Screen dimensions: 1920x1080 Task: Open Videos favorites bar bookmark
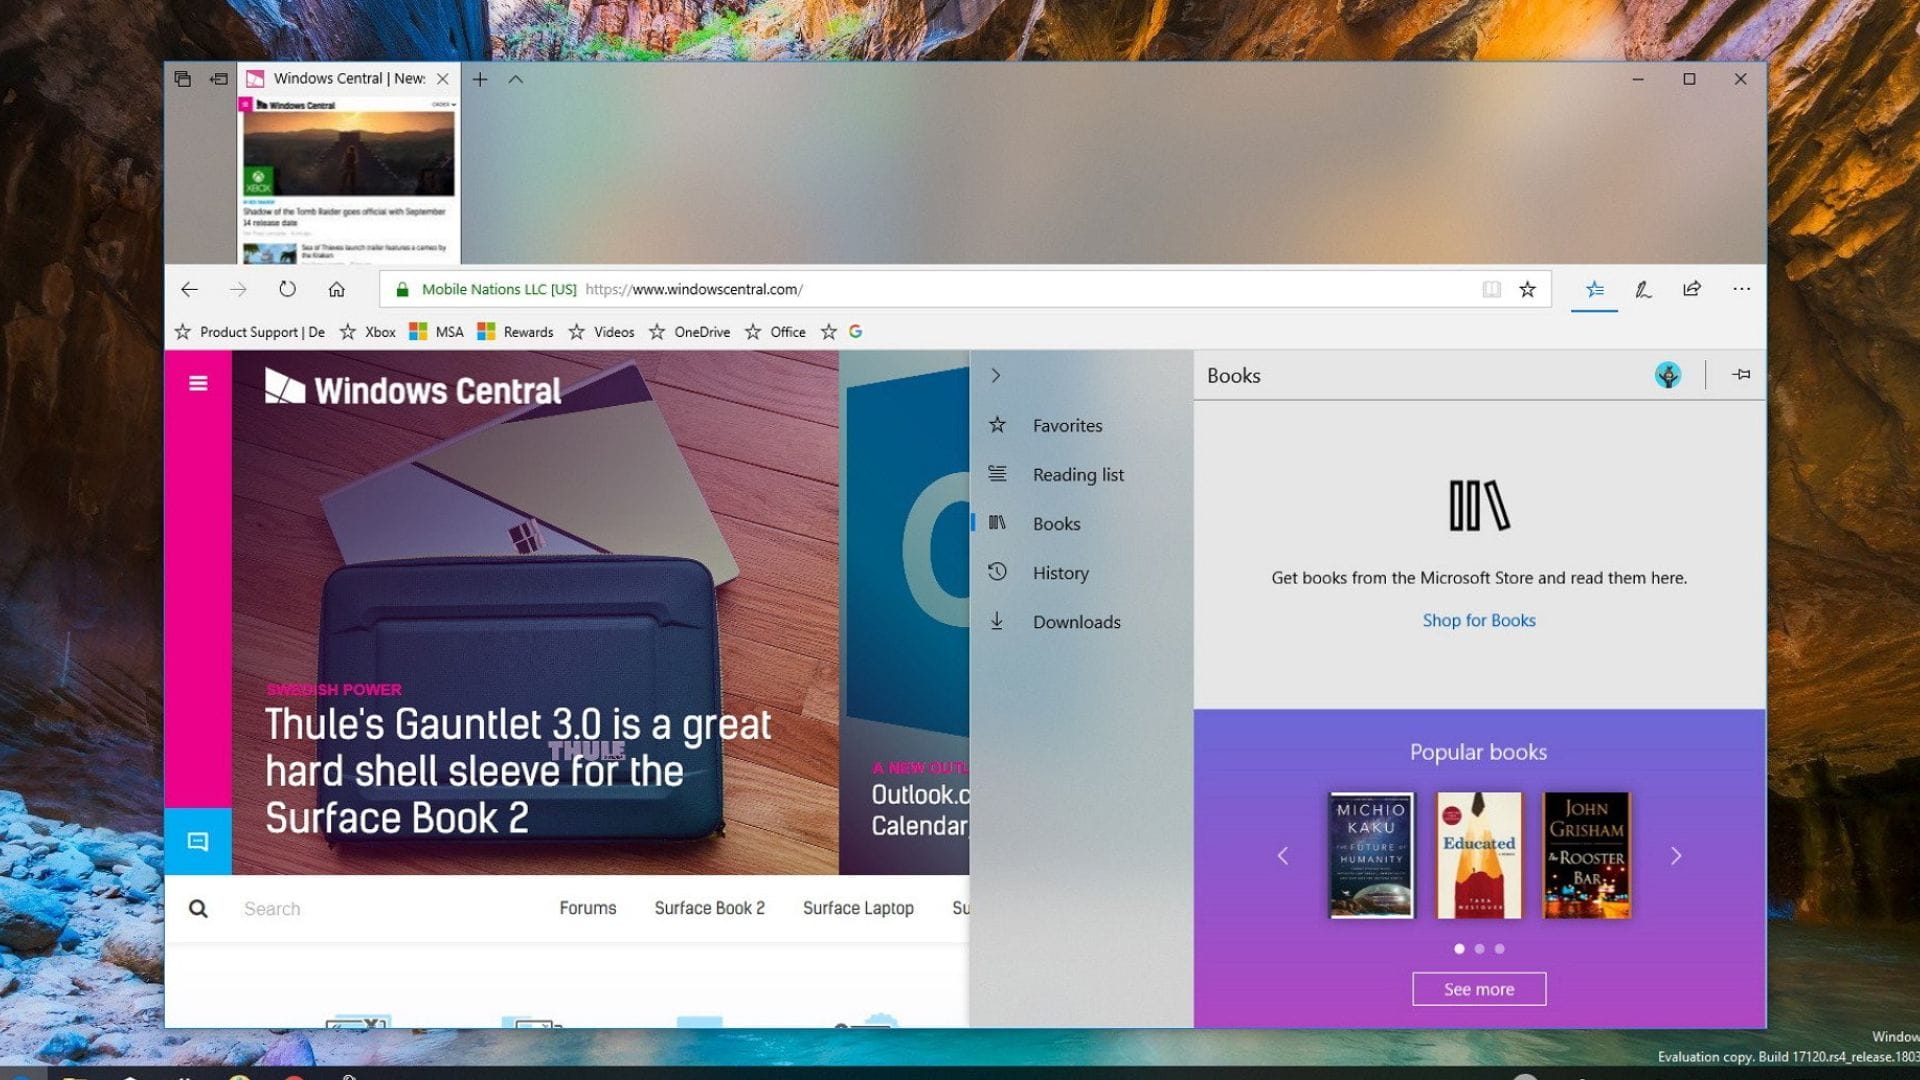pyautogui.click(x=601, y=332)
